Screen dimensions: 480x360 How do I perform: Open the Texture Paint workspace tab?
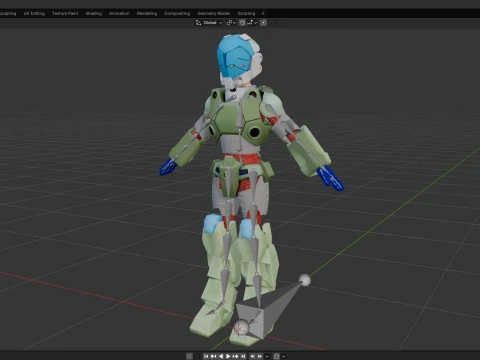[x=65, y=13]
